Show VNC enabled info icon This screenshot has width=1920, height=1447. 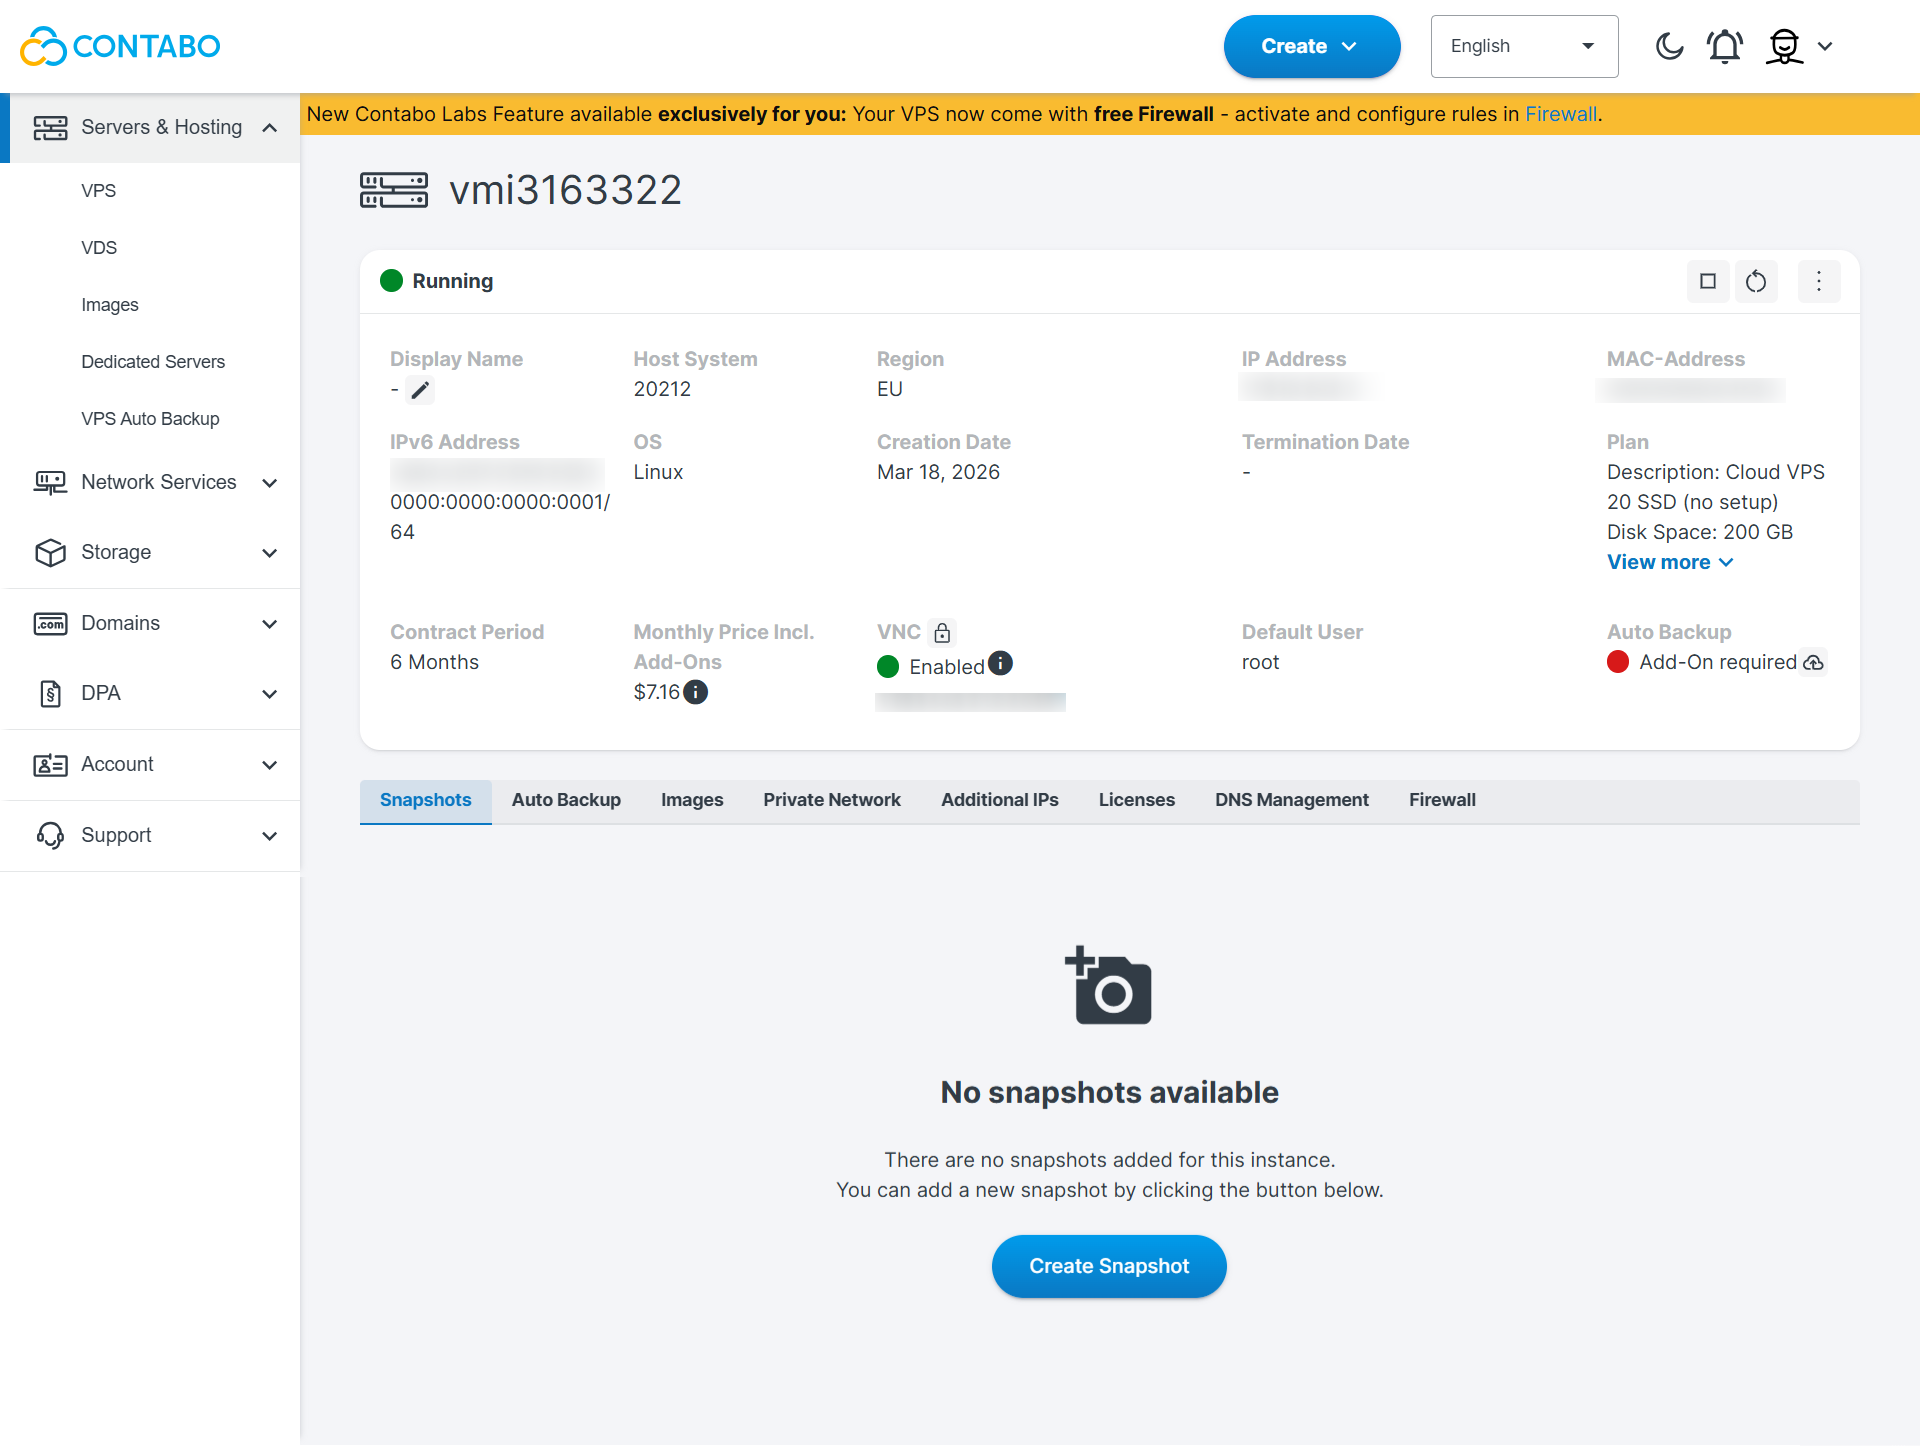(1000, 664)
